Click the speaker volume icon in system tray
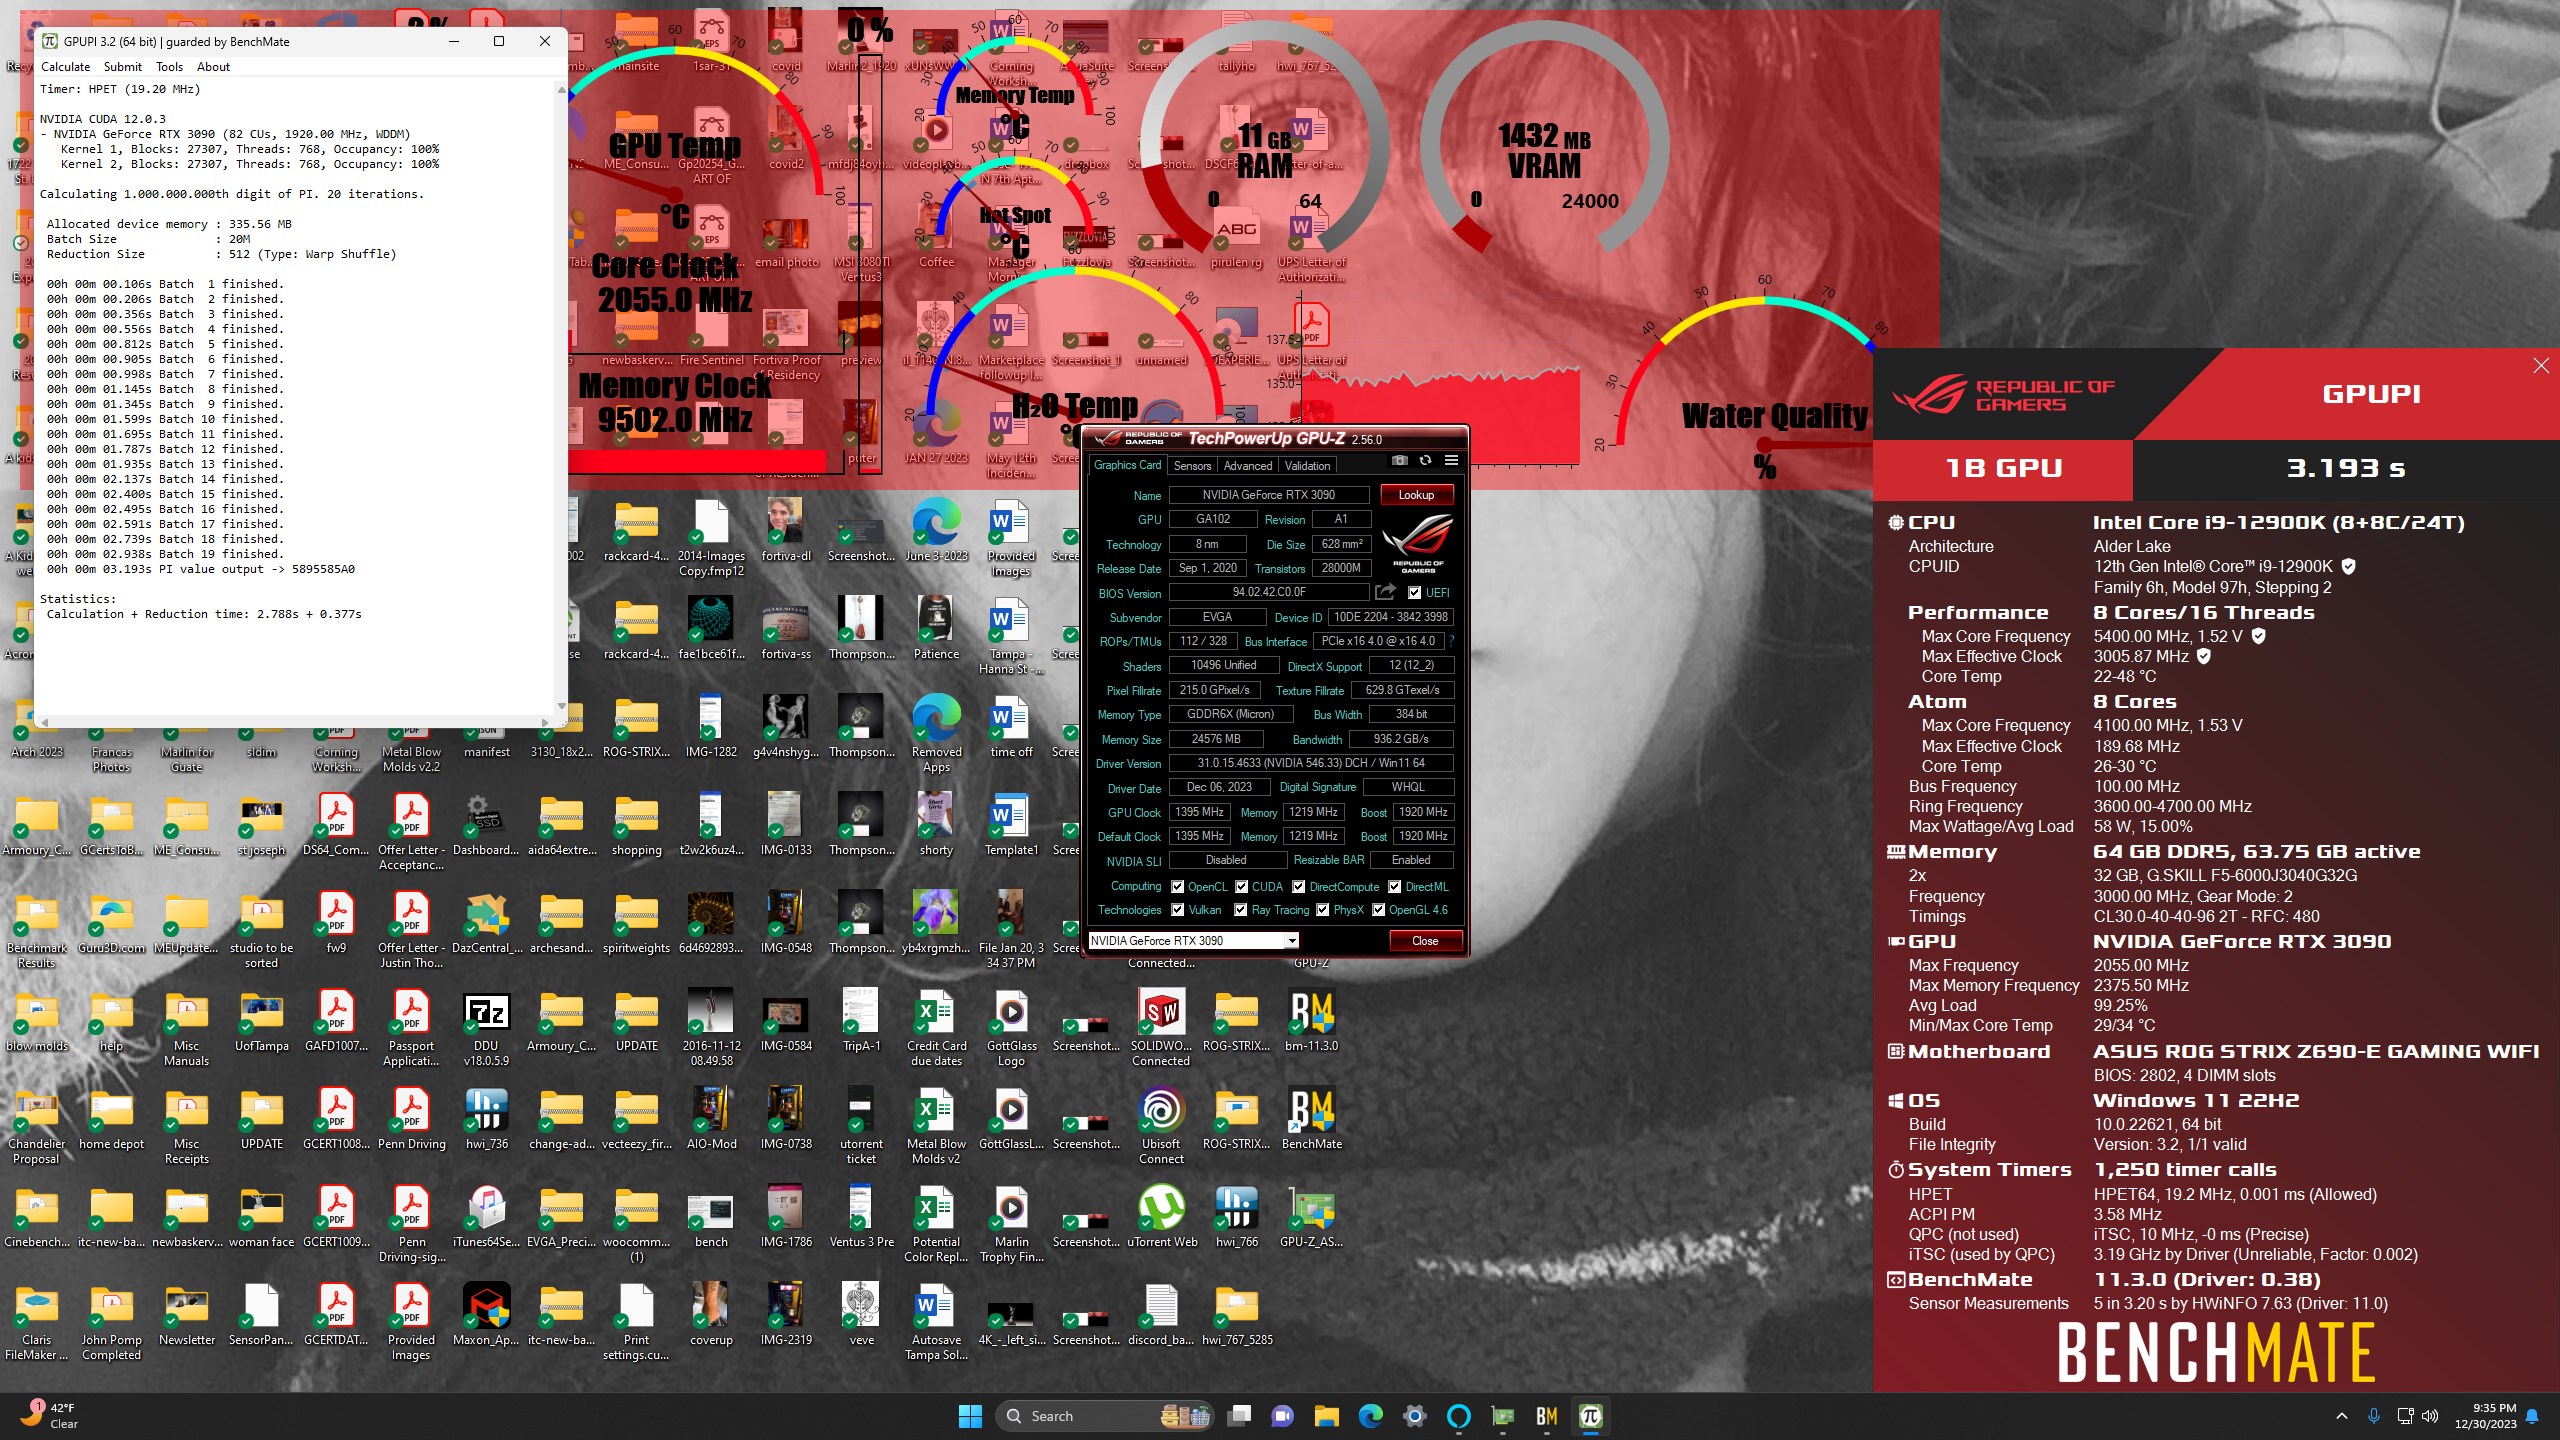This screenshot has height=1440, width=2560. tap(2430, 1416)
